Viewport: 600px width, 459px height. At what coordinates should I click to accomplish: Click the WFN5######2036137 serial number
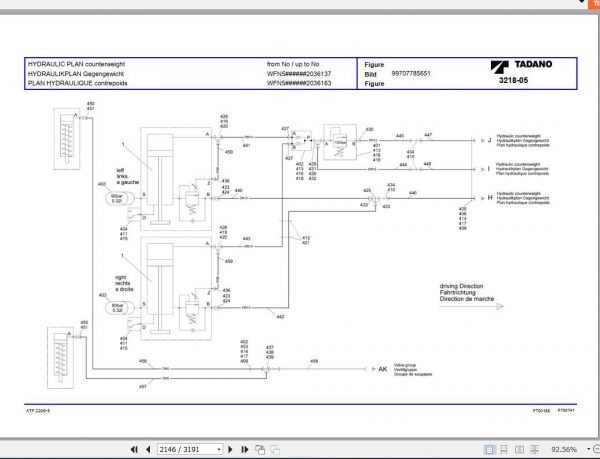pyautogui.click(x=299, y=73)
